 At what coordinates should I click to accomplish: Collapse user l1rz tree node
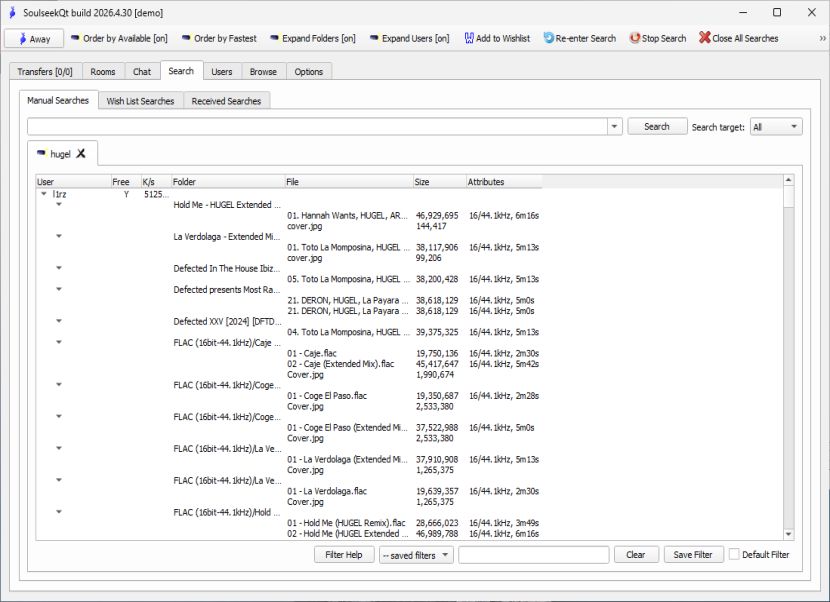pyautogui.click(x=44, y=194)
